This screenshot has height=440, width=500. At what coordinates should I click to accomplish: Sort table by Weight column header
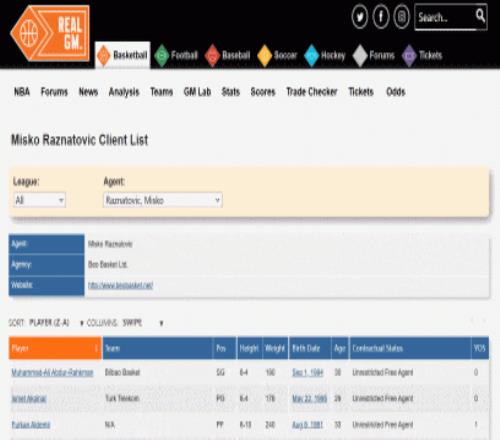pos(275,348)
